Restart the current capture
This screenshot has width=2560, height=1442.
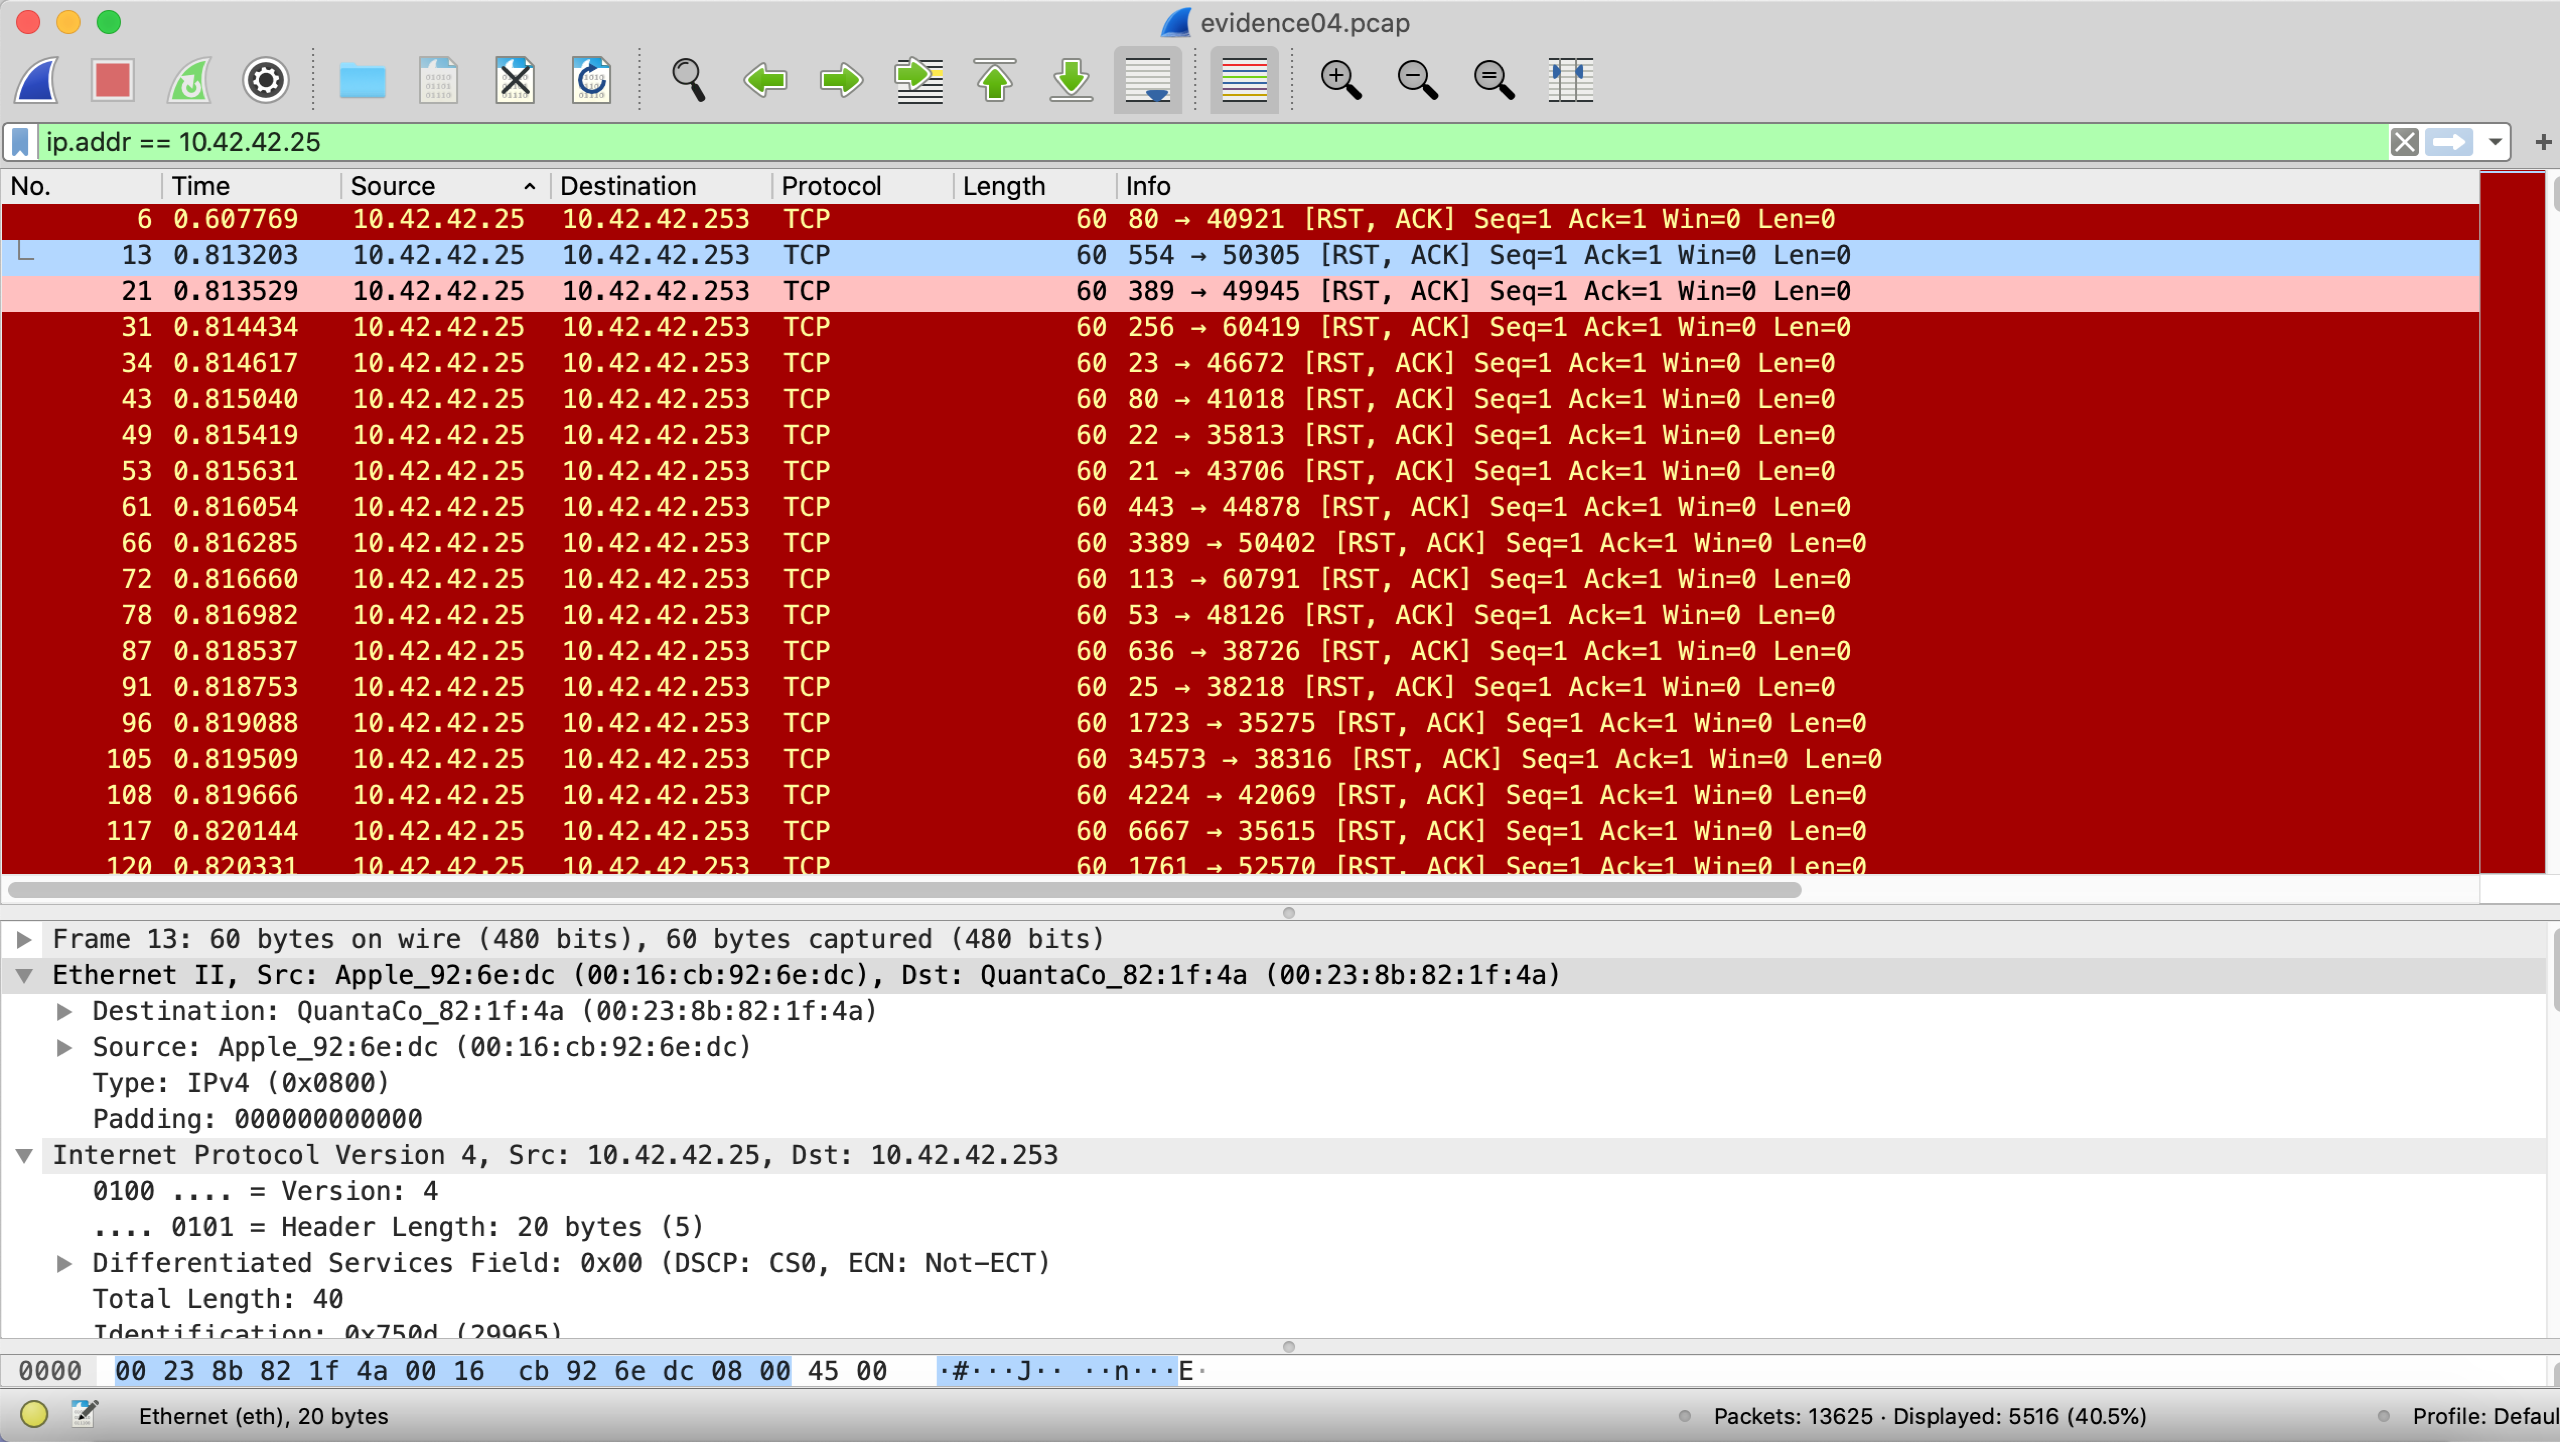[189, 80]
